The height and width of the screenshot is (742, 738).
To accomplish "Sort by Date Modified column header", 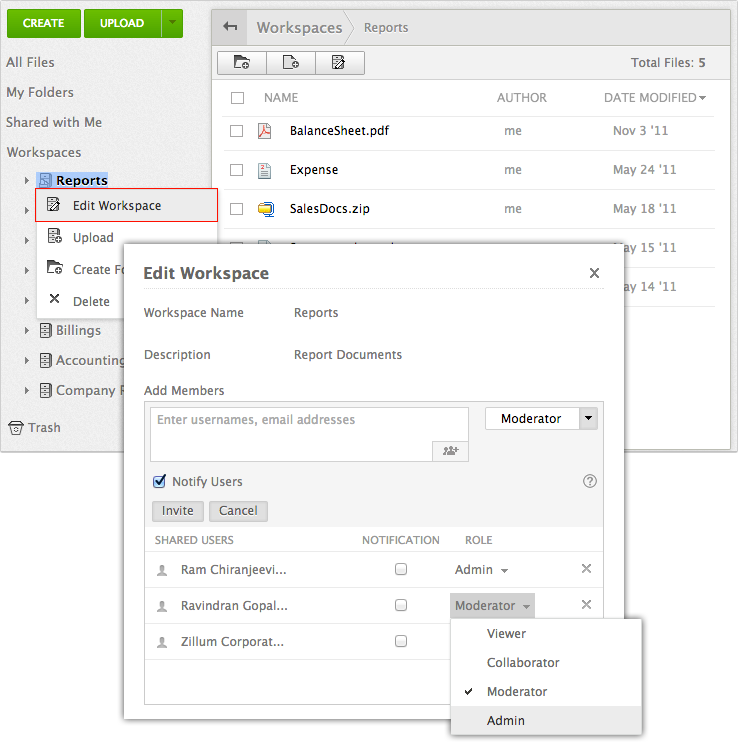I will (655, 98).
